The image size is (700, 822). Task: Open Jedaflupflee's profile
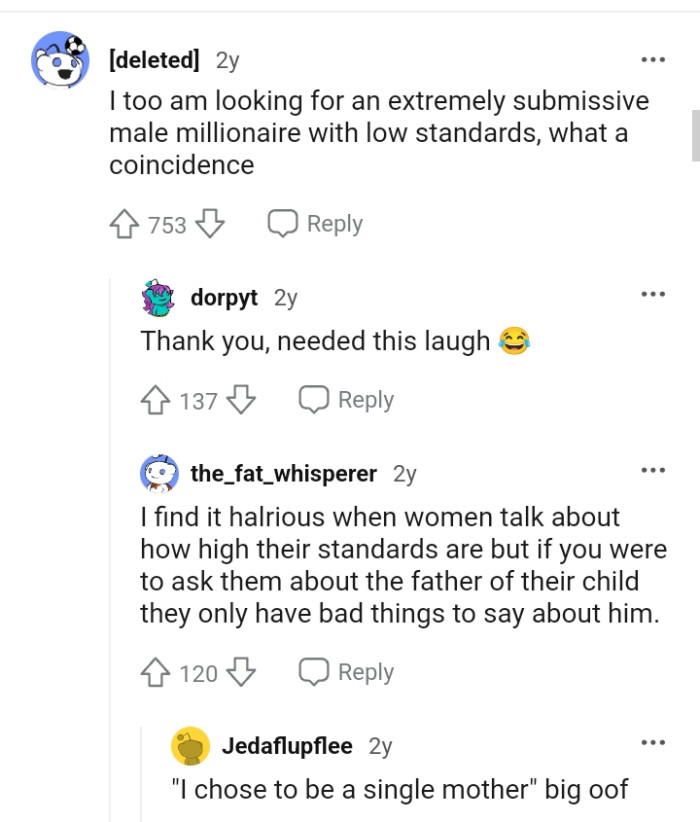coord(288,746)
